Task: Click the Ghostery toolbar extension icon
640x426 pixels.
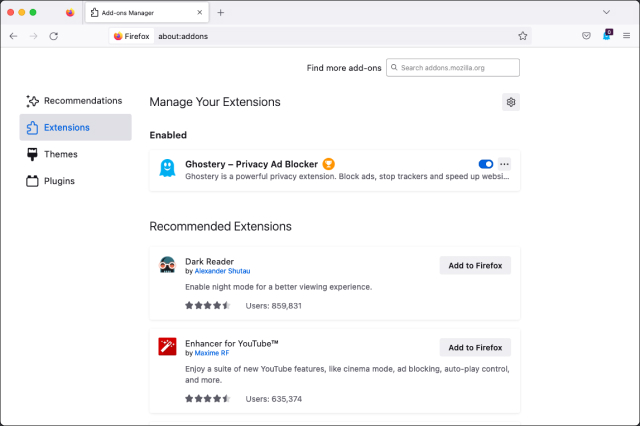Action: [607, 36]
